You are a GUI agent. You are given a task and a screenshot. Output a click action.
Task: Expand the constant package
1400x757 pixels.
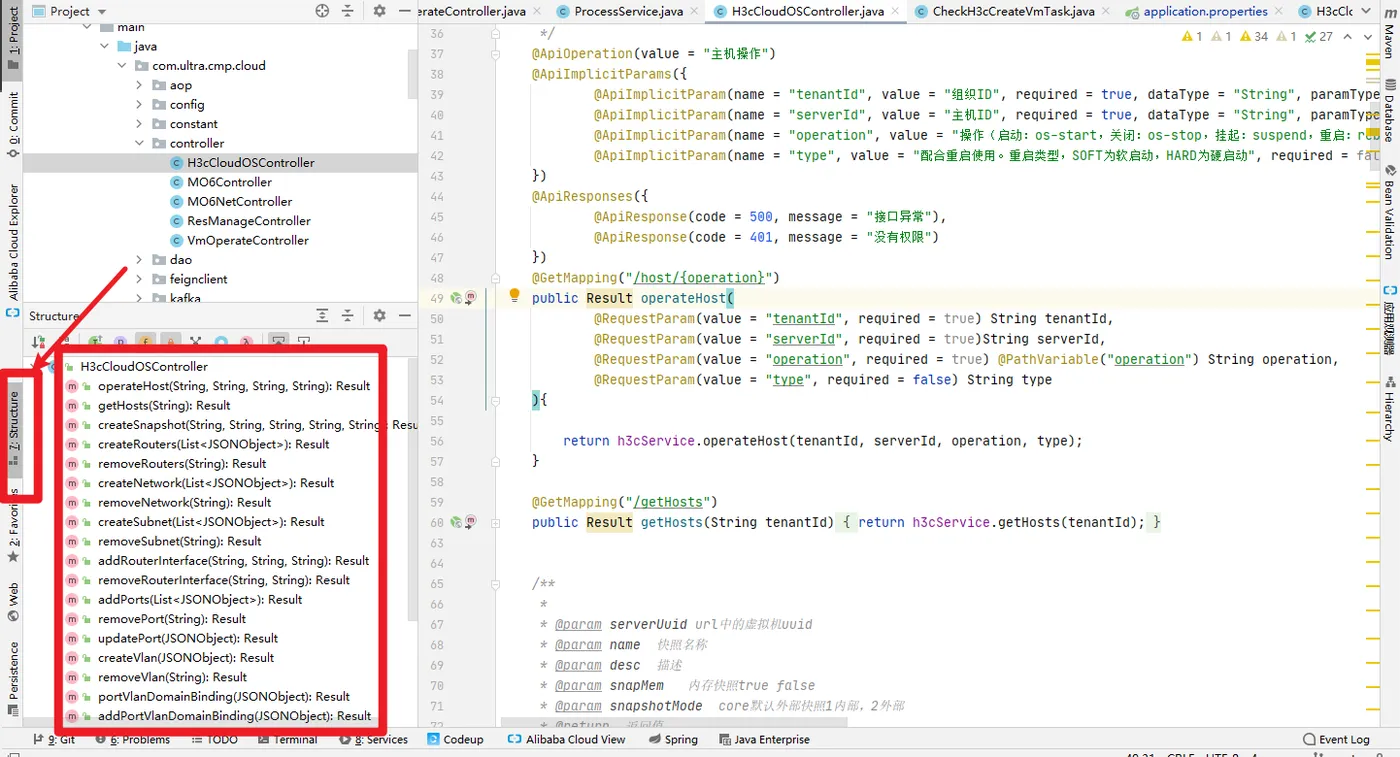coord(140,124)
